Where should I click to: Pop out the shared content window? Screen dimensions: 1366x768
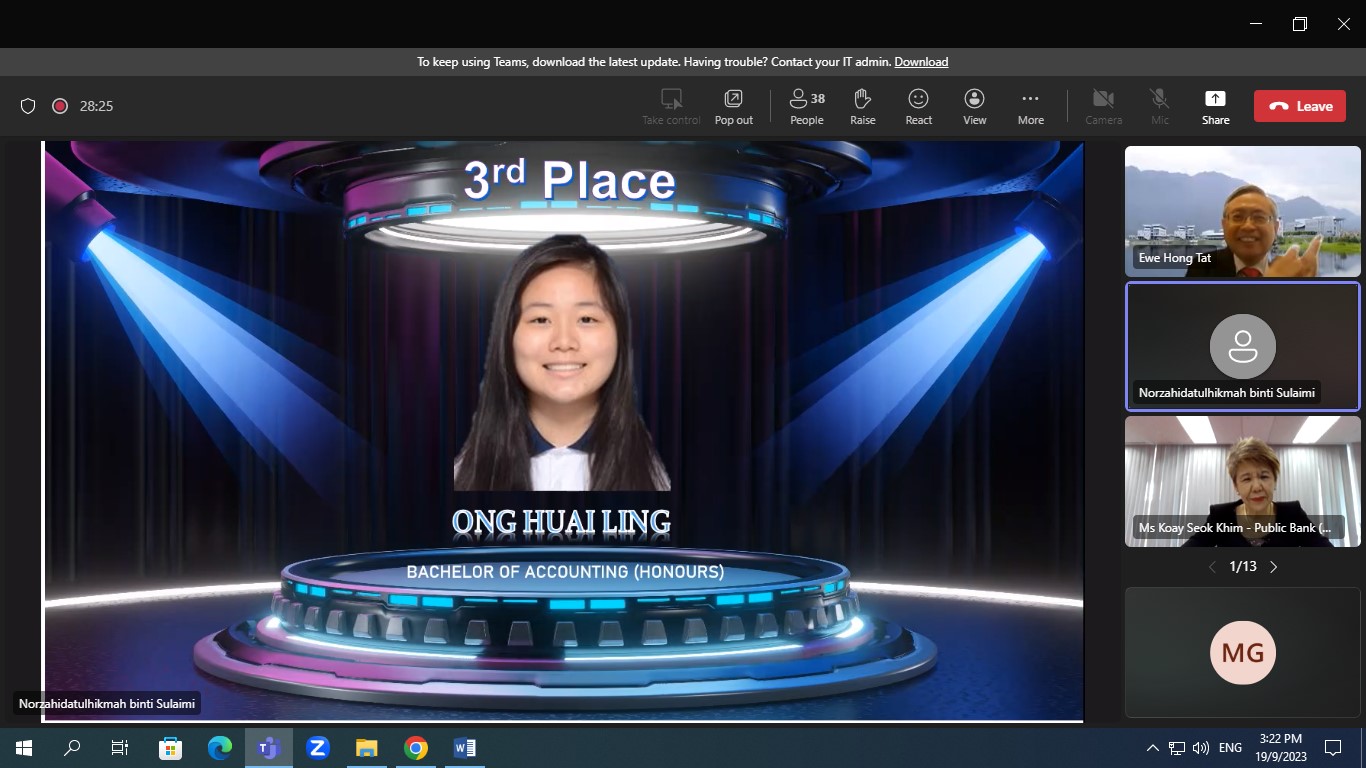click(x=733, y=107)
